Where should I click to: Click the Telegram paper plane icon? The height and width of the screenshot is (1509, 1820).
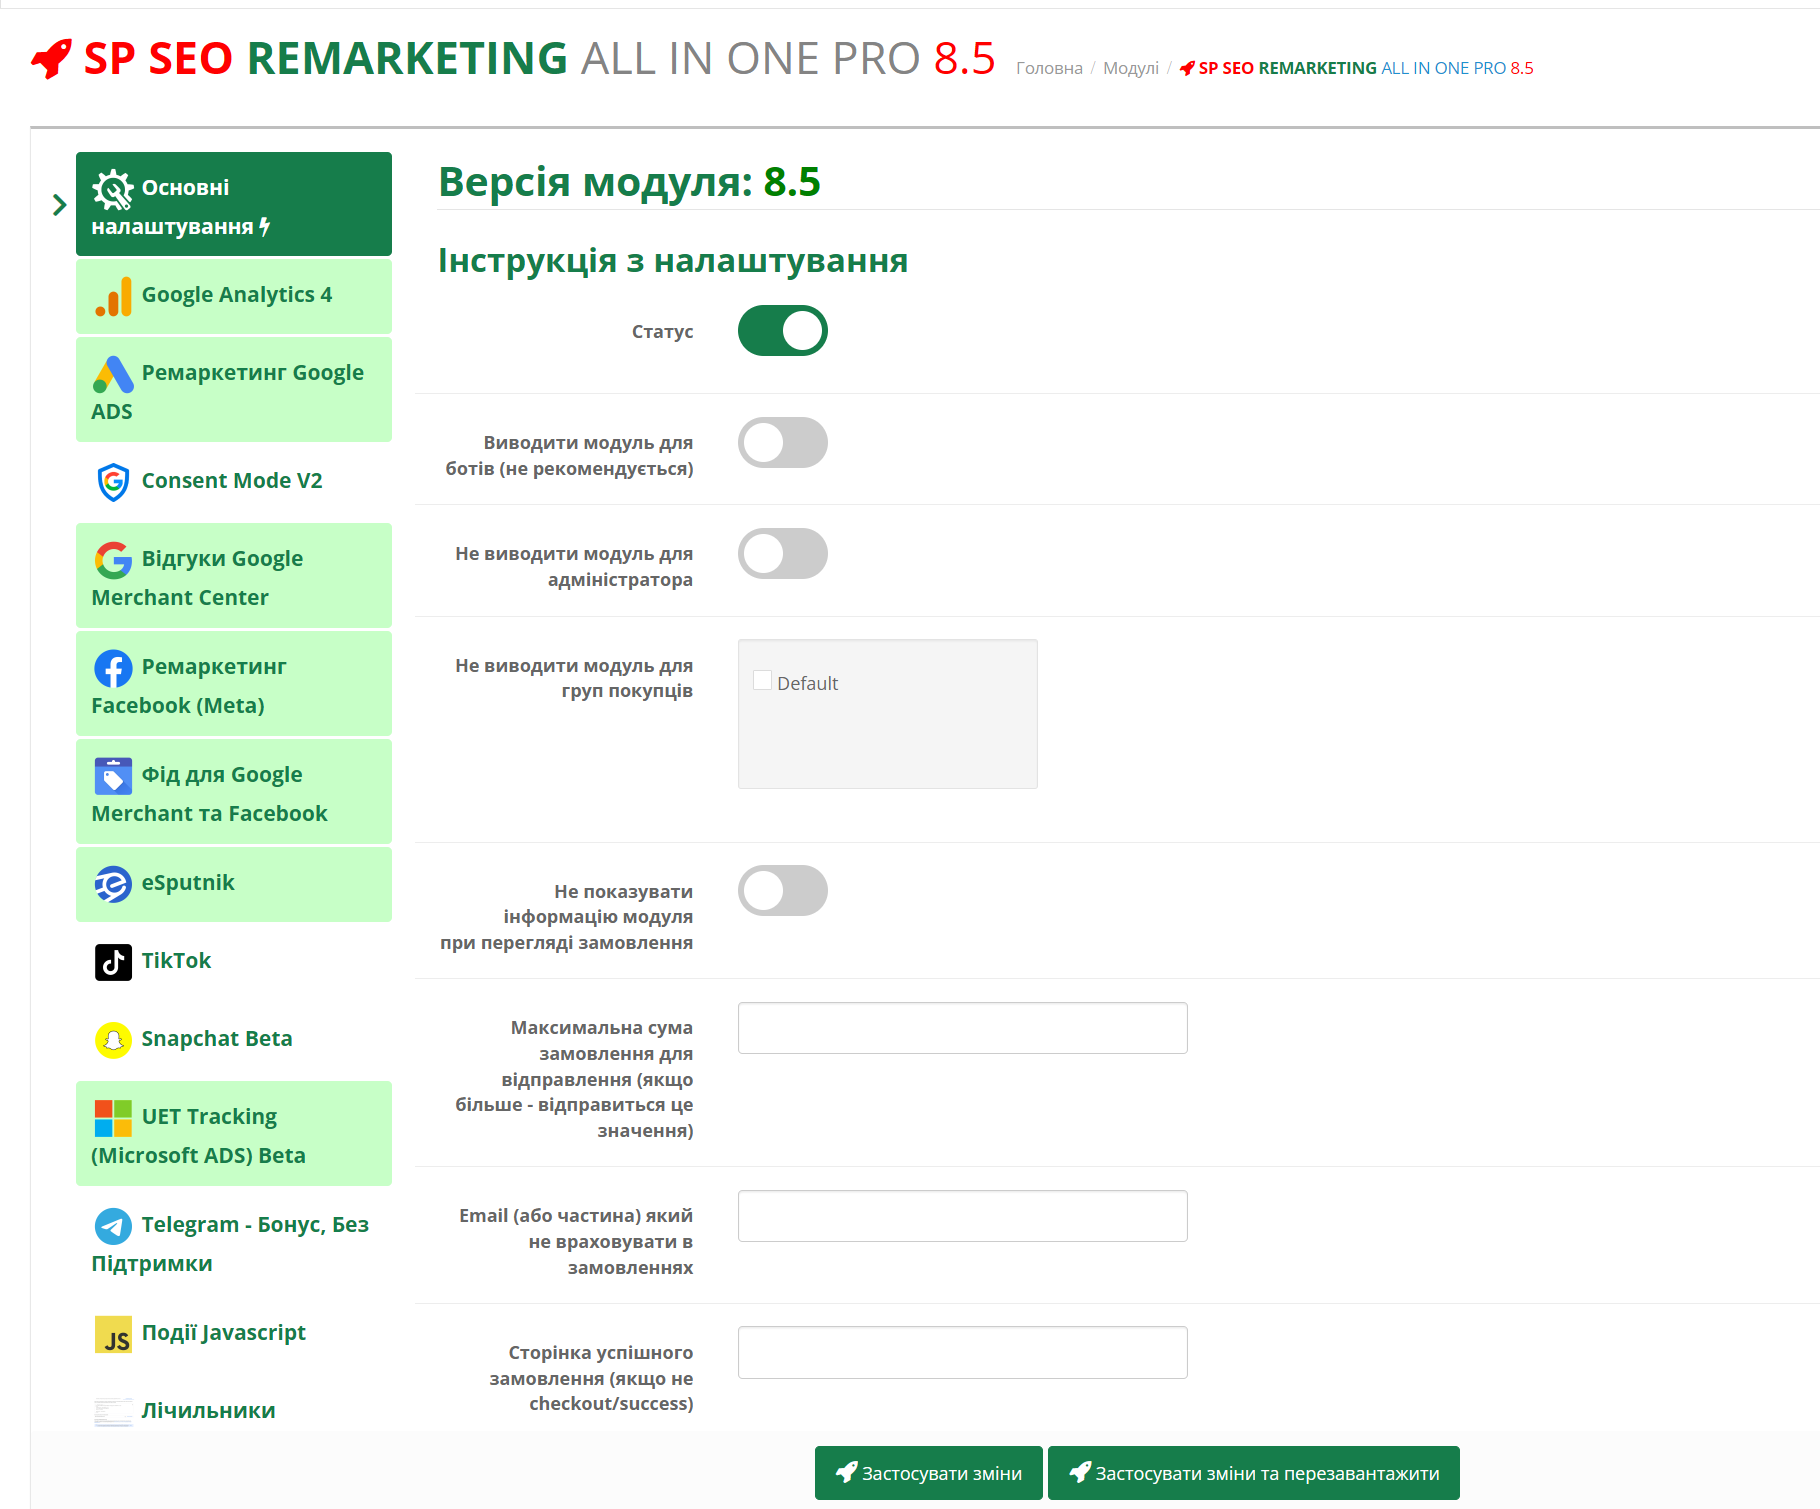113,1226
